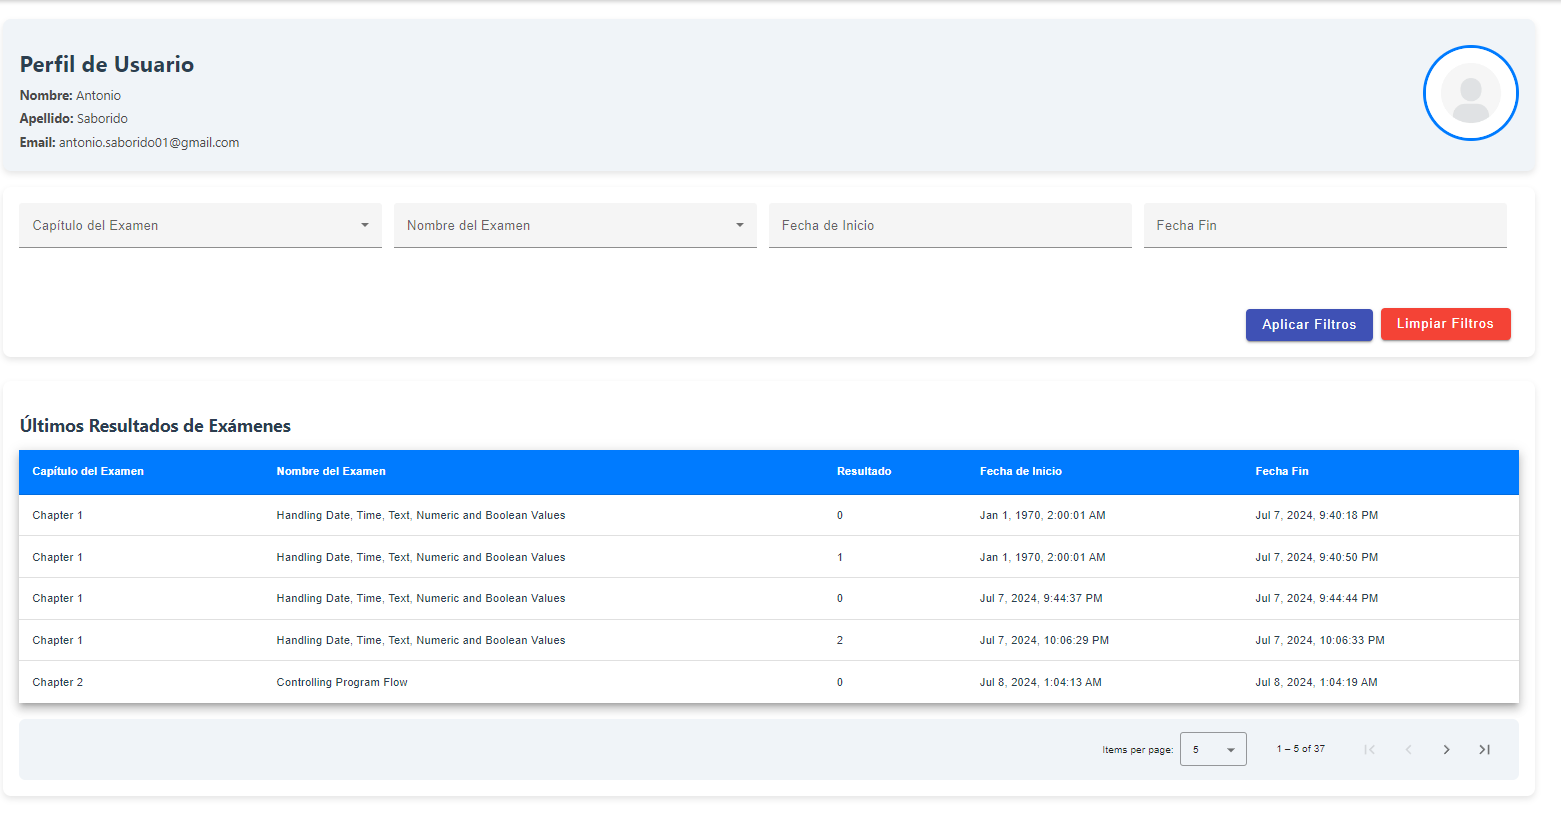Click the Capítulo del Examen column header
This screenshot has height=824, width=1561.
coord(88,471)
